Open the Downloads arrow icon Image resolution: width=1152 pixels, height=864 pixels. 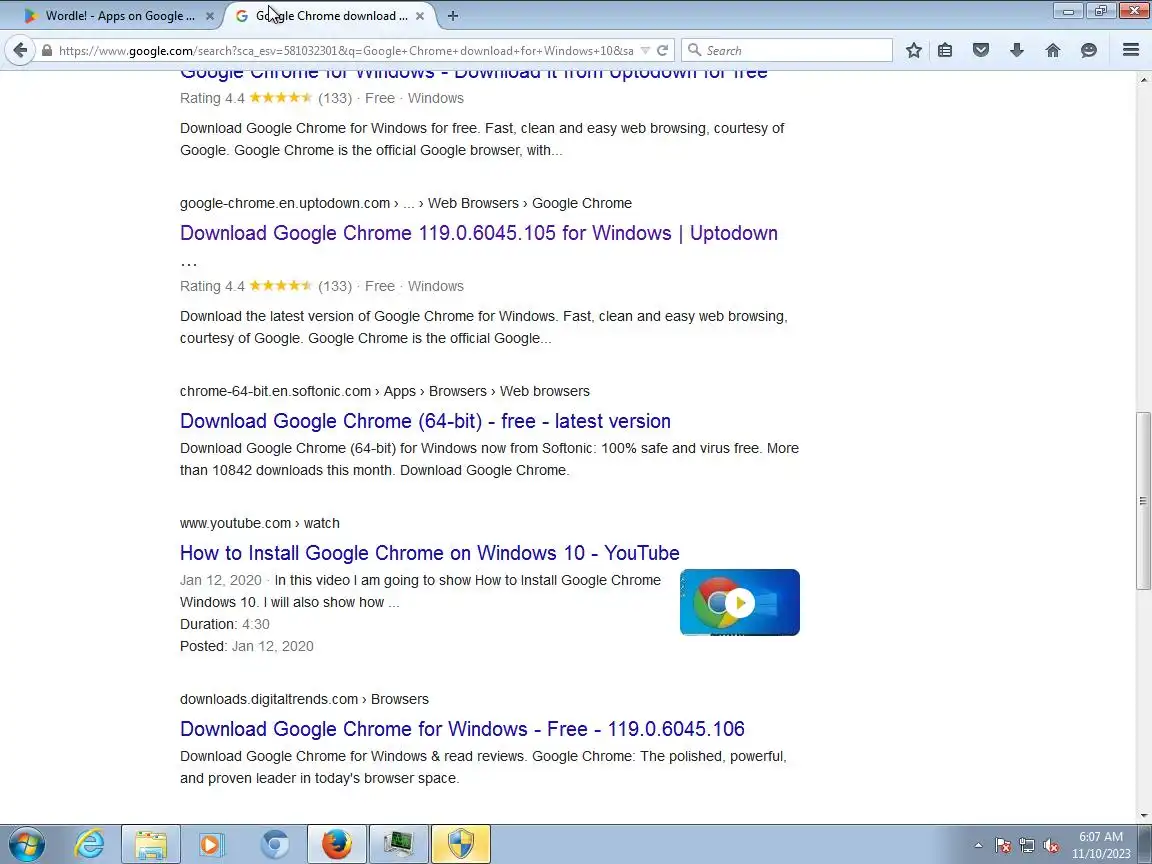pyautogui.click(x=1017, y=50)
